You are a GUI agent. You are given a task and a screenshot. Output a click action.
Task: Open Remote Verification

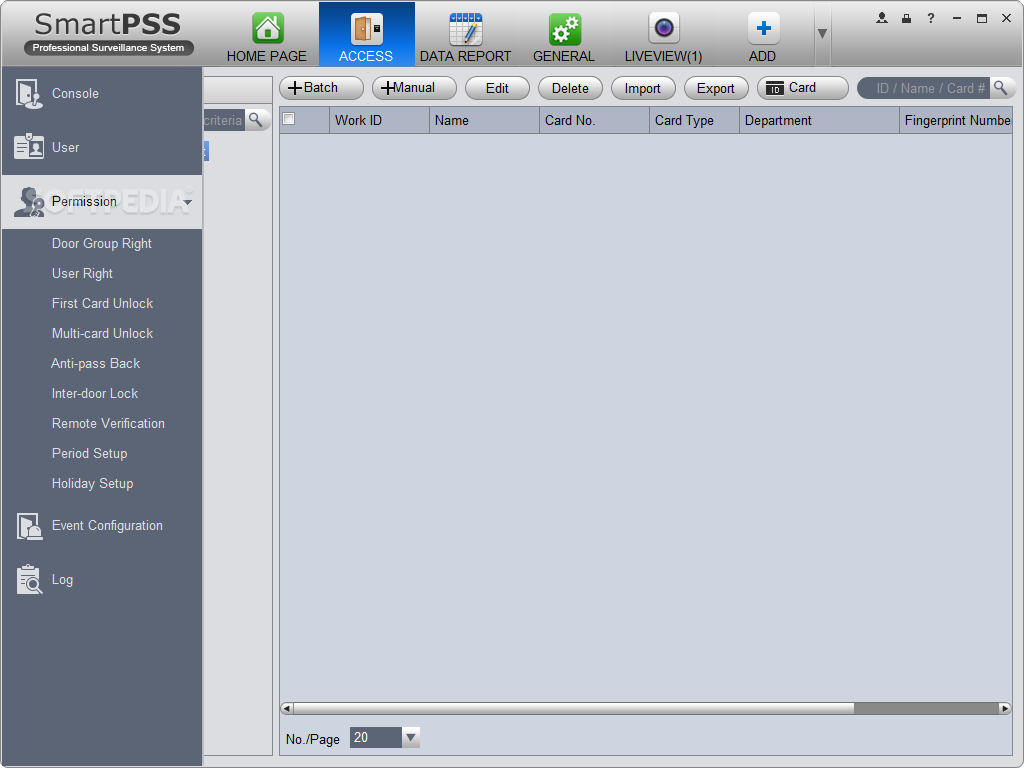pyautogui.click(x=108, y=424)
